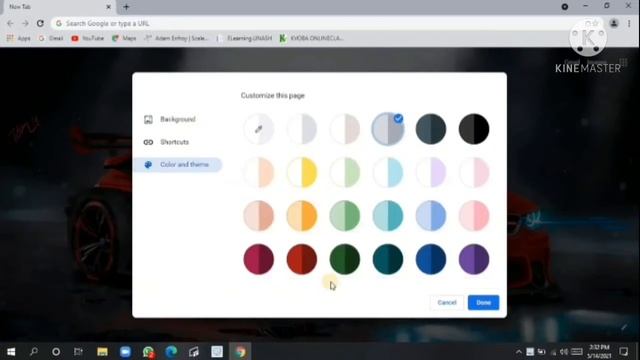The width and height of the screenshot is (640, 360).
Task: Open the KVOBA ONLINECLA bookmark
Action: 311,38
